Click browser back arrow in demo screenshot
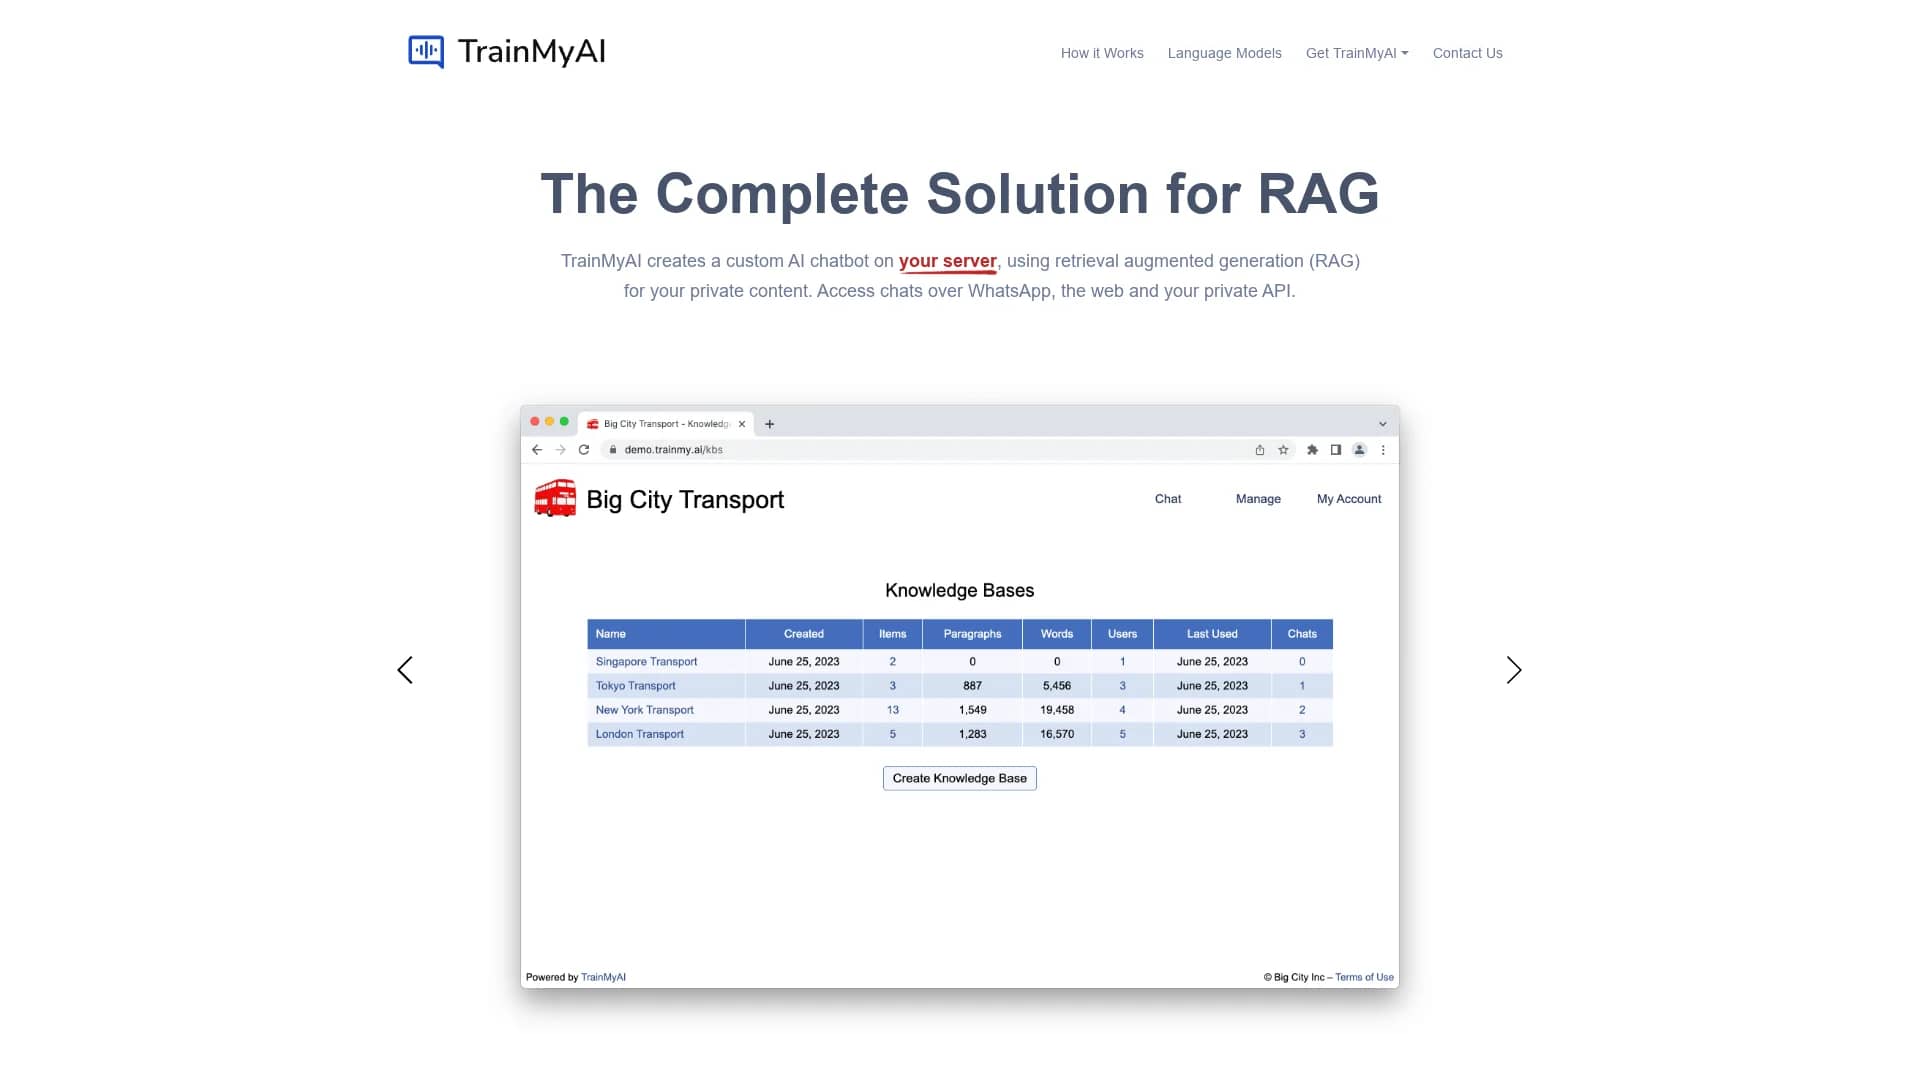This screenshot has height=1080, width=1920. [537, 450]
